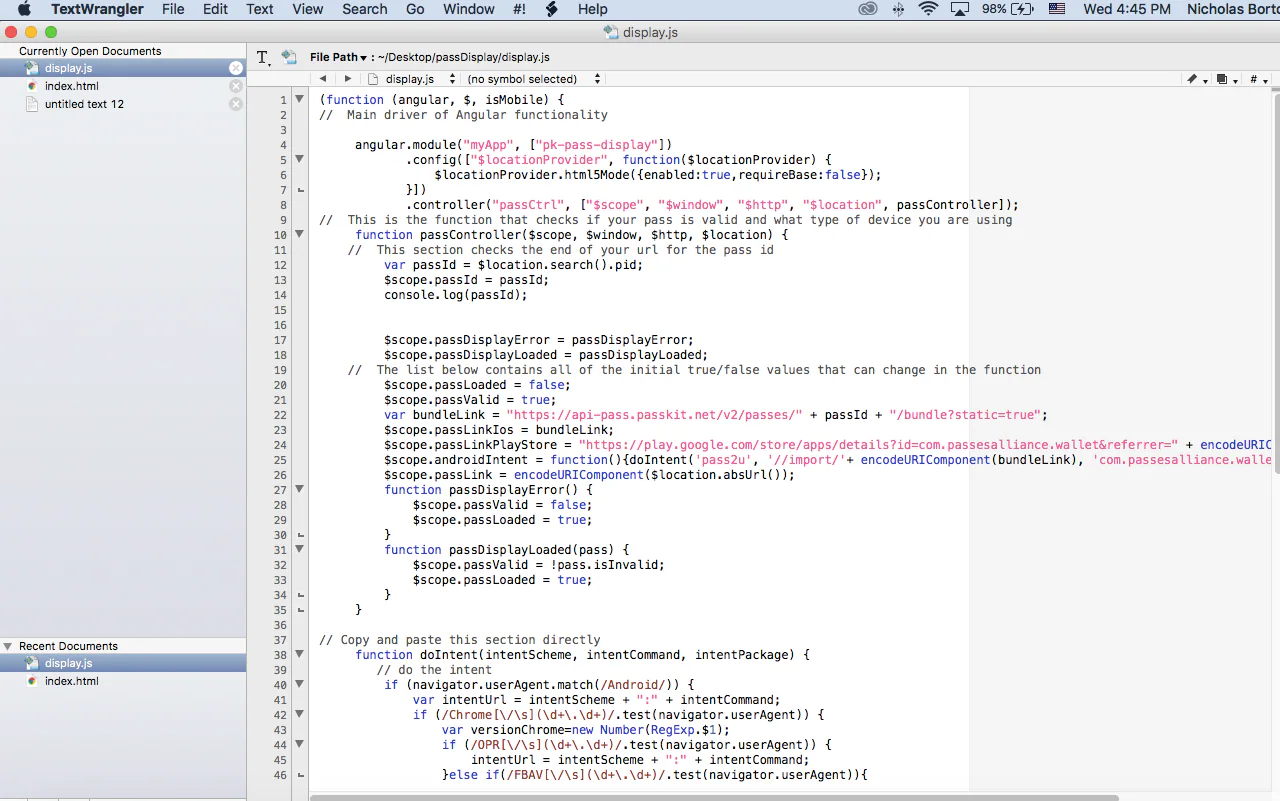Collapse the Recent Documents section triangle
The height and width of the screenshot is (801, 1280).
click(x=8, y=646)
